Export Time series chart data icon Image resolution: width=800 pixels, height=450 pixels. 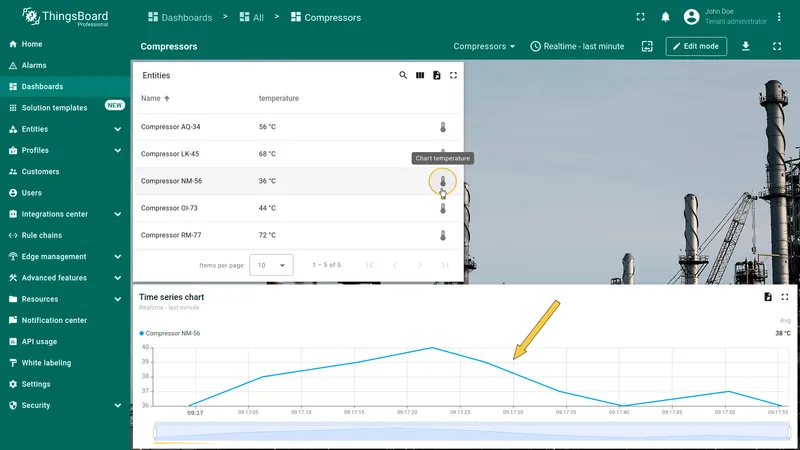pos(768,297)
